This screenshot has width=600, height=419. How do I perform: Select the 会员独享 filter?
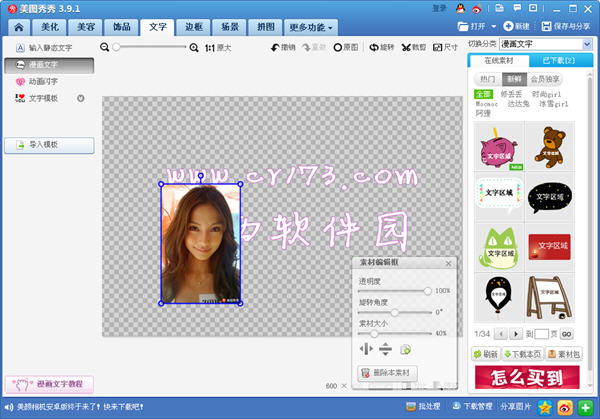545,79
